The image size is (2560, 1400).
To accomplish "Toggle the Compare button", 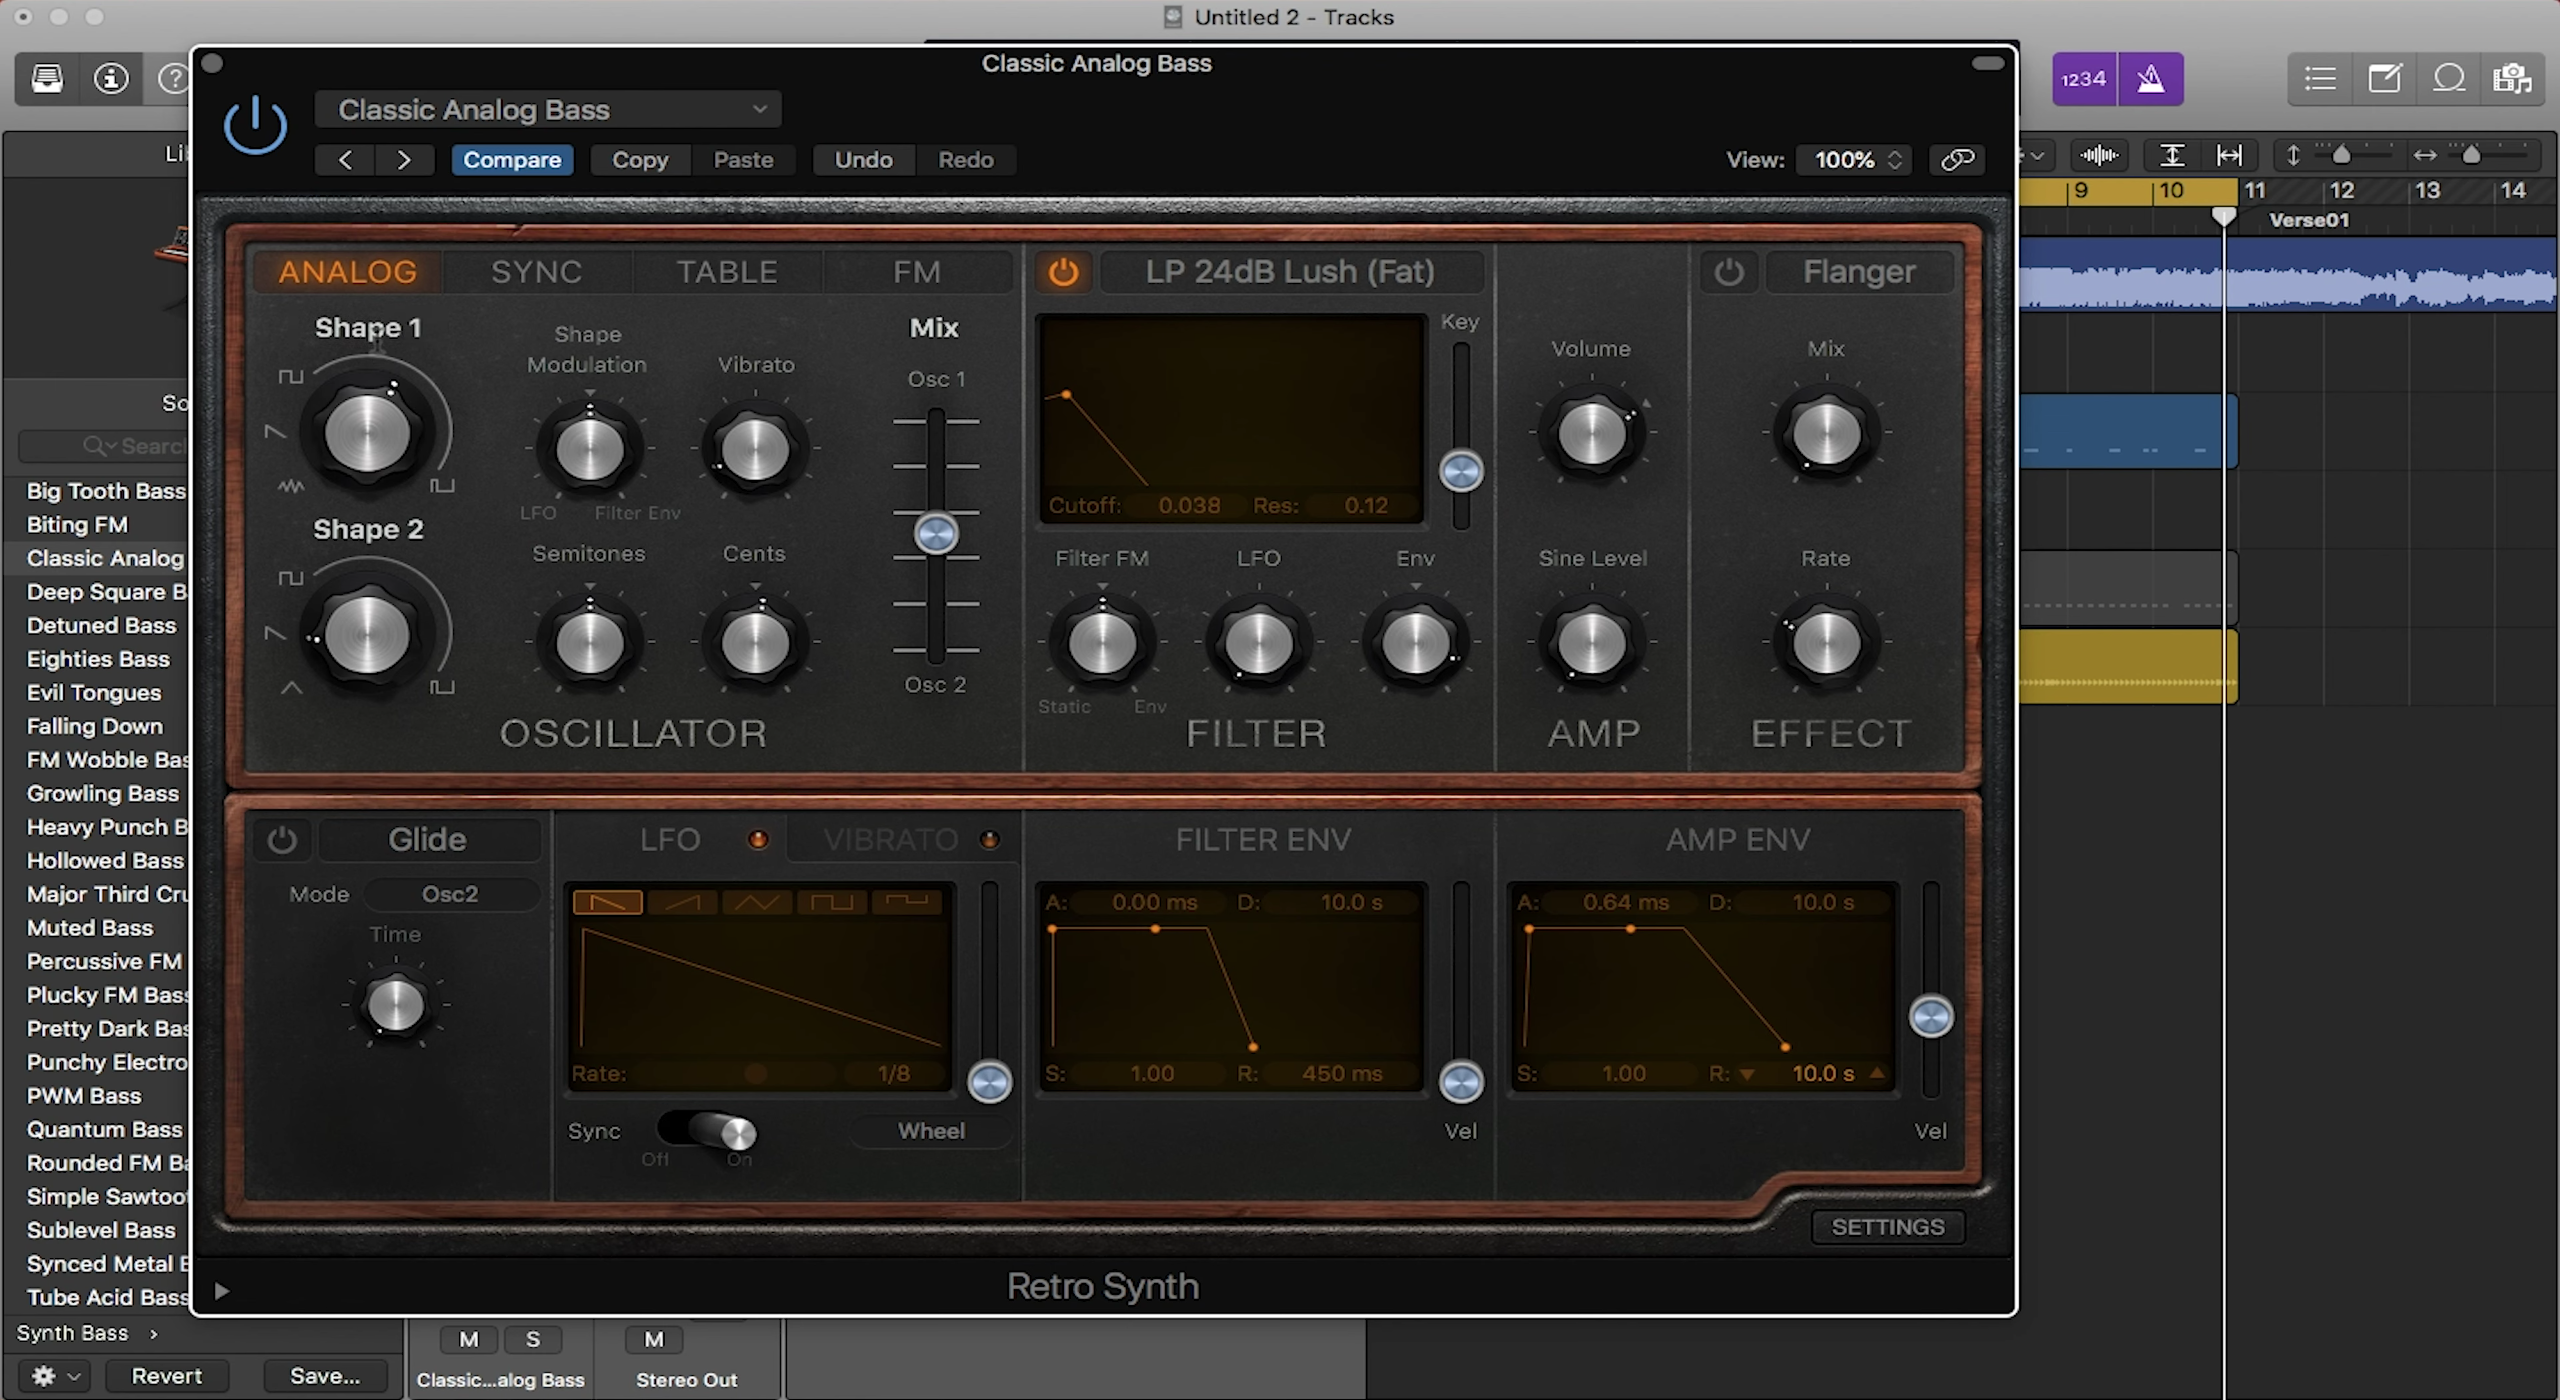I will pos(512,160).
